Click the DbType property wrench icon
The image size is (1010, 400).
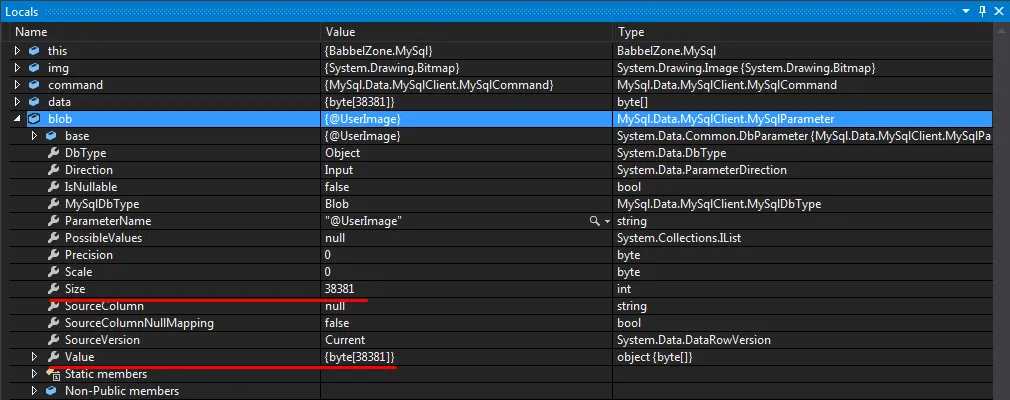tap(53, 153)
